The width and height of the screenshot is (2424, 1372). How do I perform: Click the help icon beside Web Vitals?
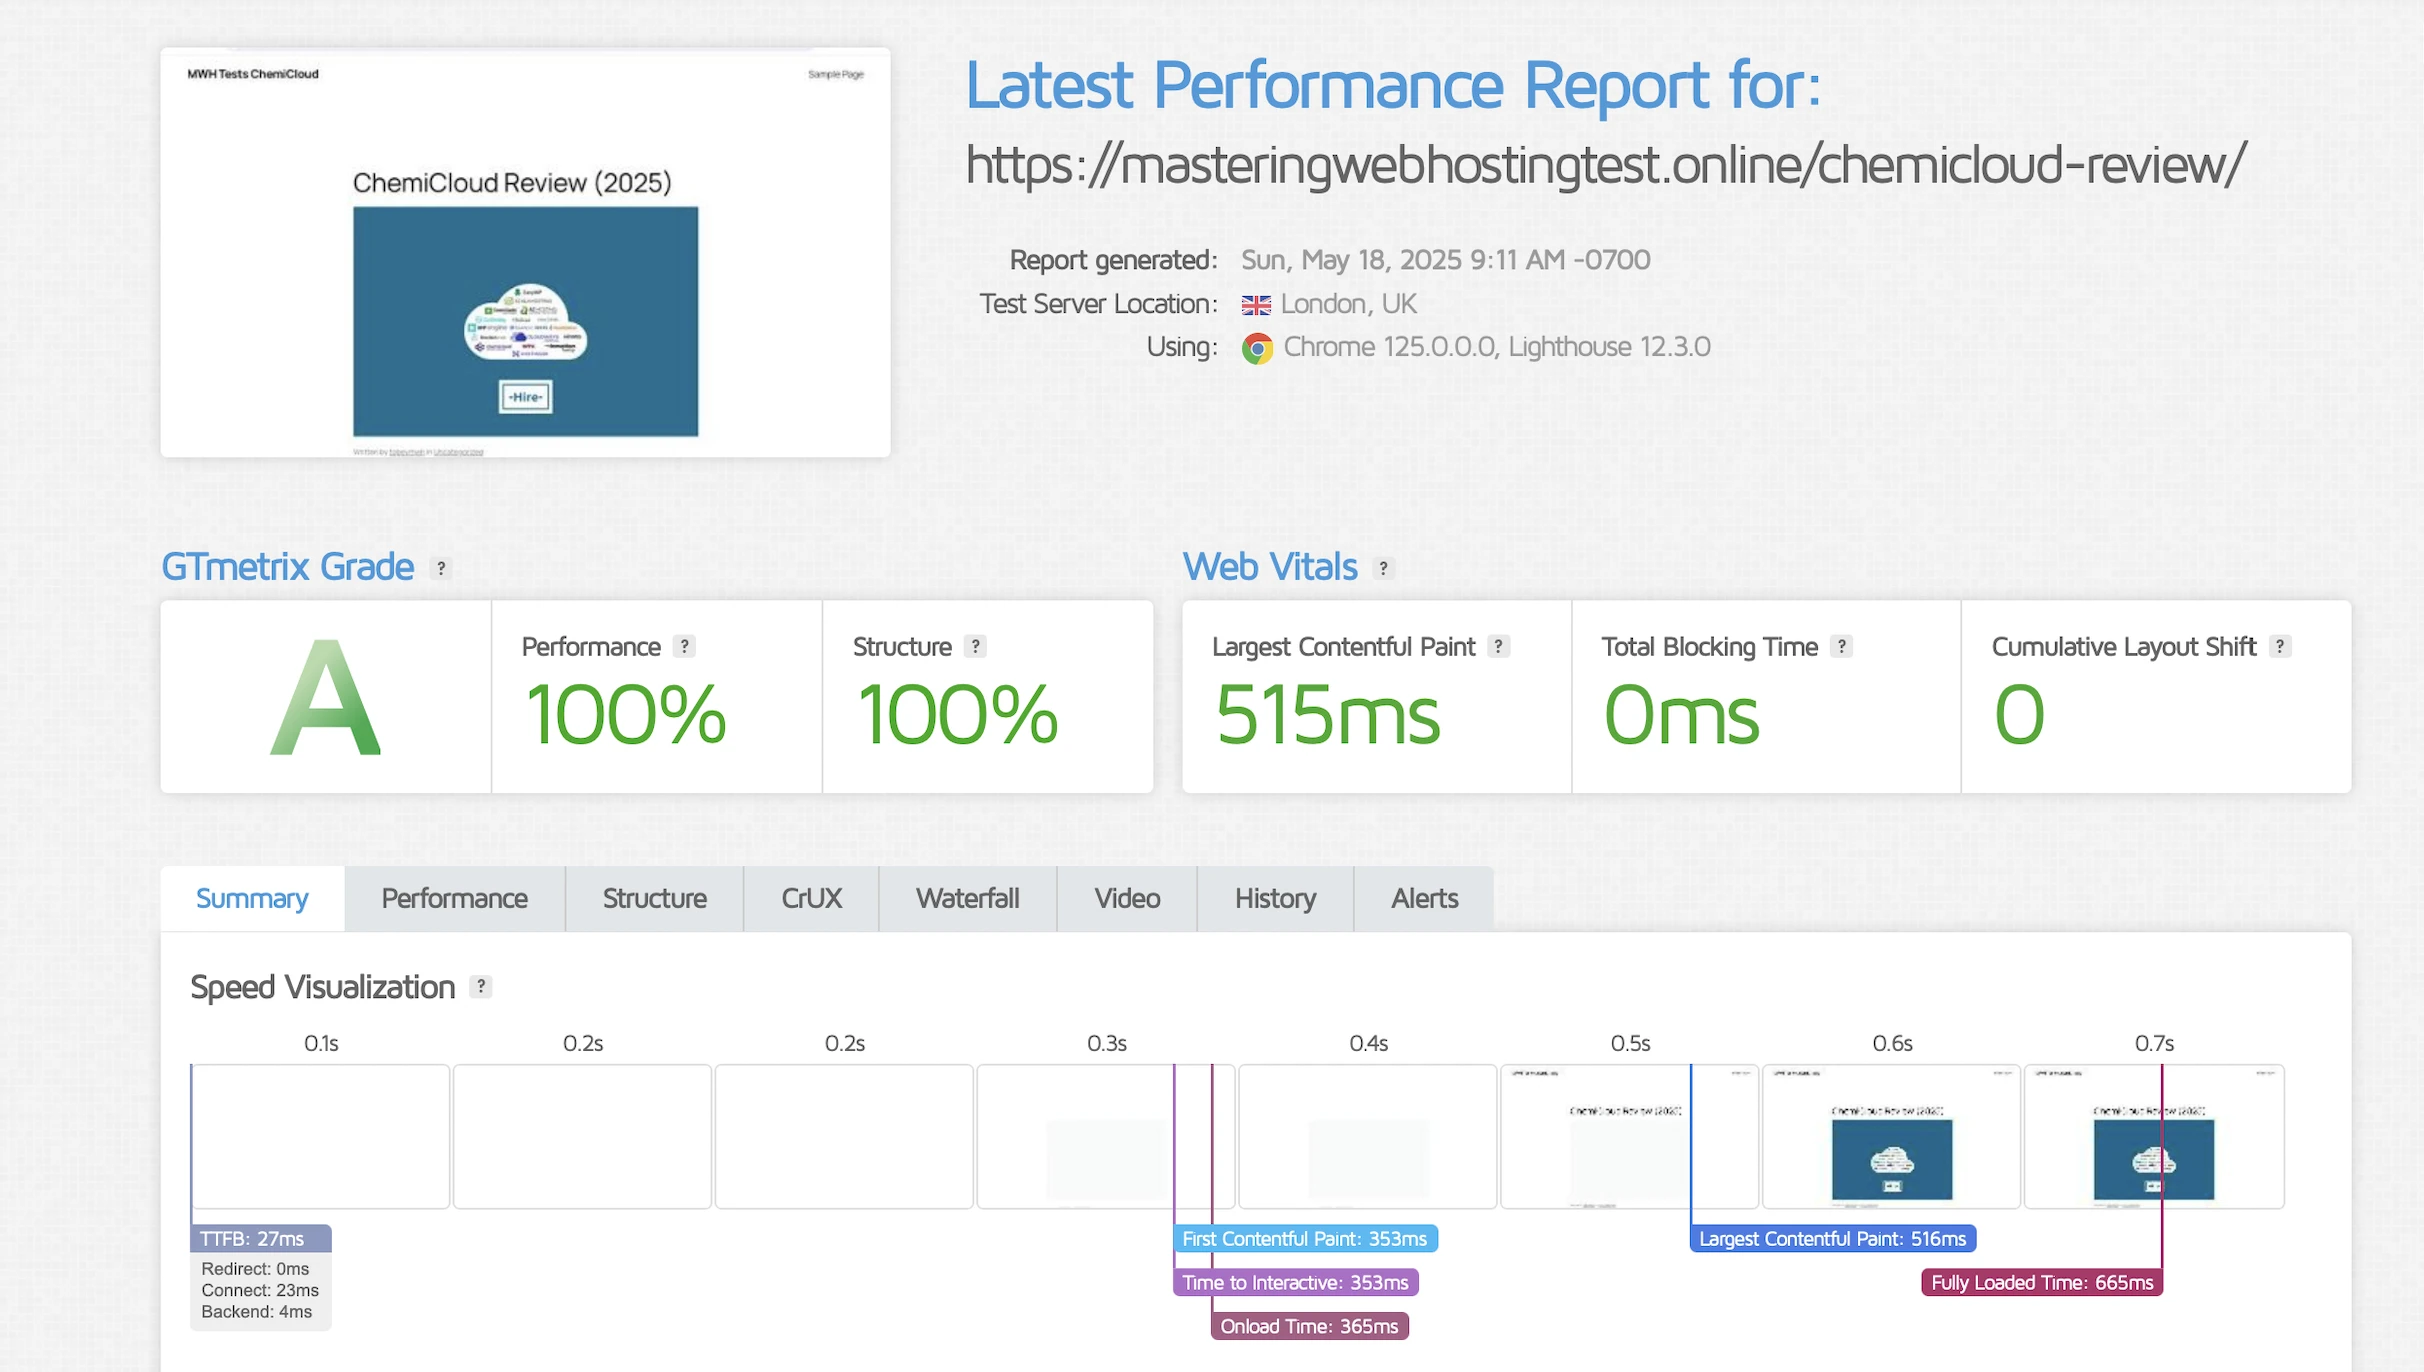pyautogui.click(x=1383, y=568)
